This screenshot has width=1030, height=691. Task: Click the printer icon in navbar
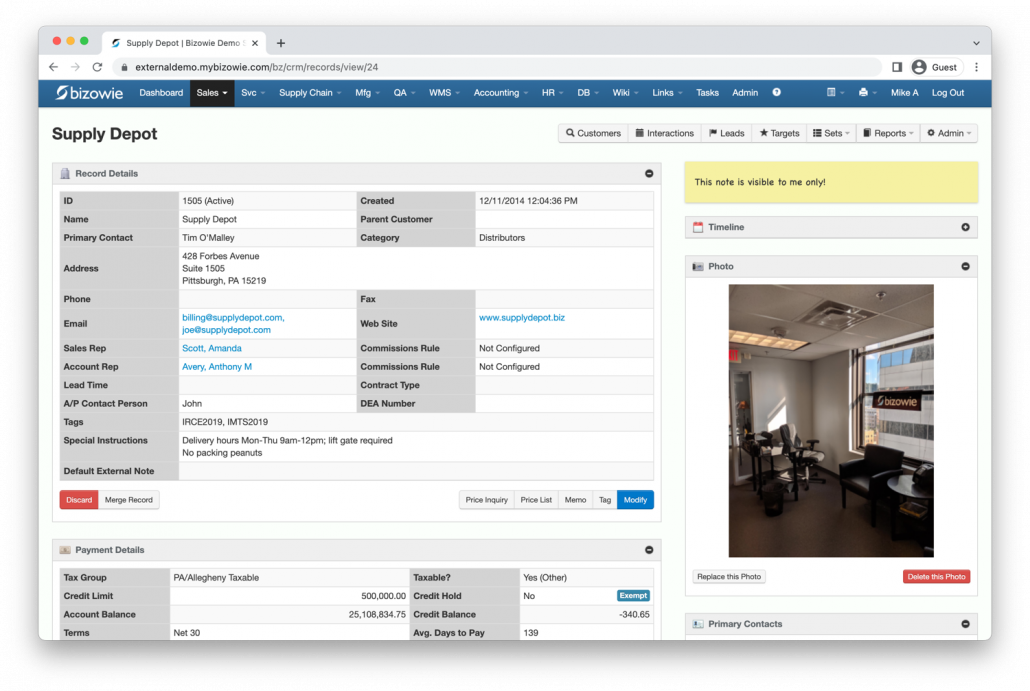tap(865, 93)
